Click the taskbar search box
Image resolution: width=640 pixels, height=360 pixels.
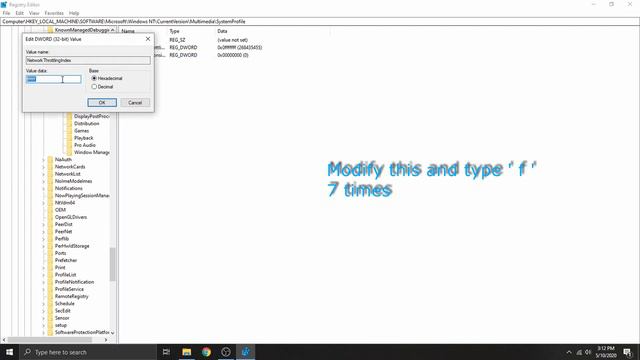(88, 352)
